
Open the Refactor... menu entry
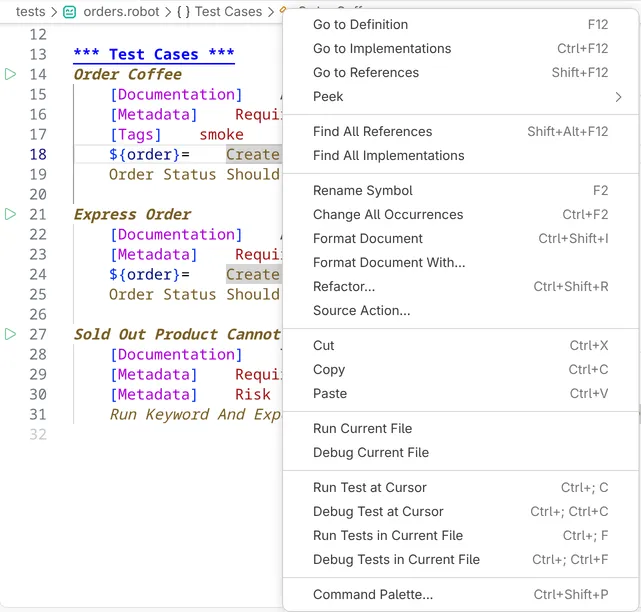[461, 287]
